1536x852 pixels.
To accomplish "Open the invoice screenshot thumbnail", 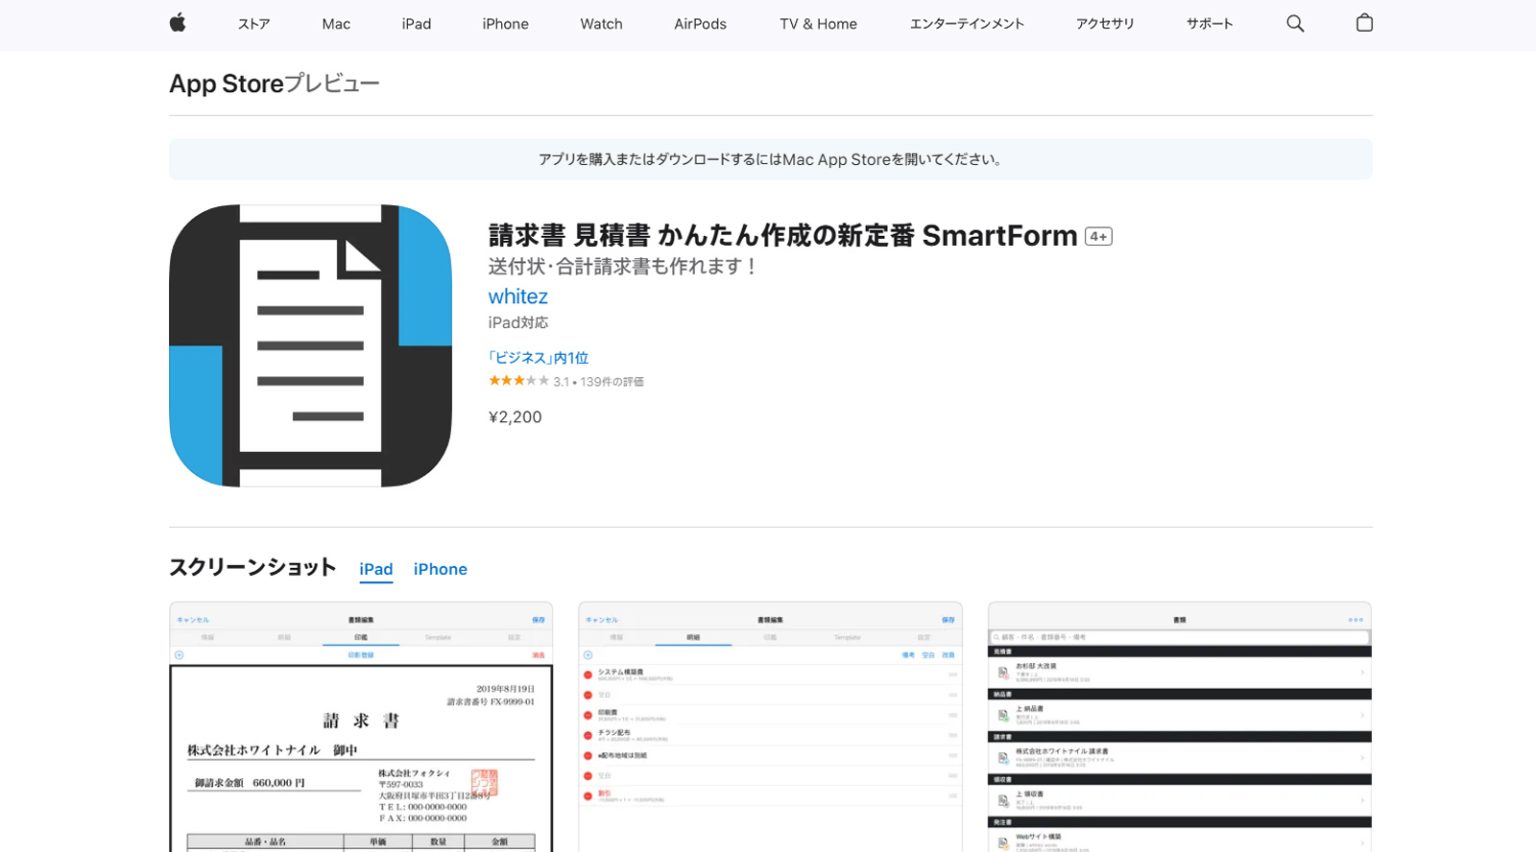I will [361, 727].
